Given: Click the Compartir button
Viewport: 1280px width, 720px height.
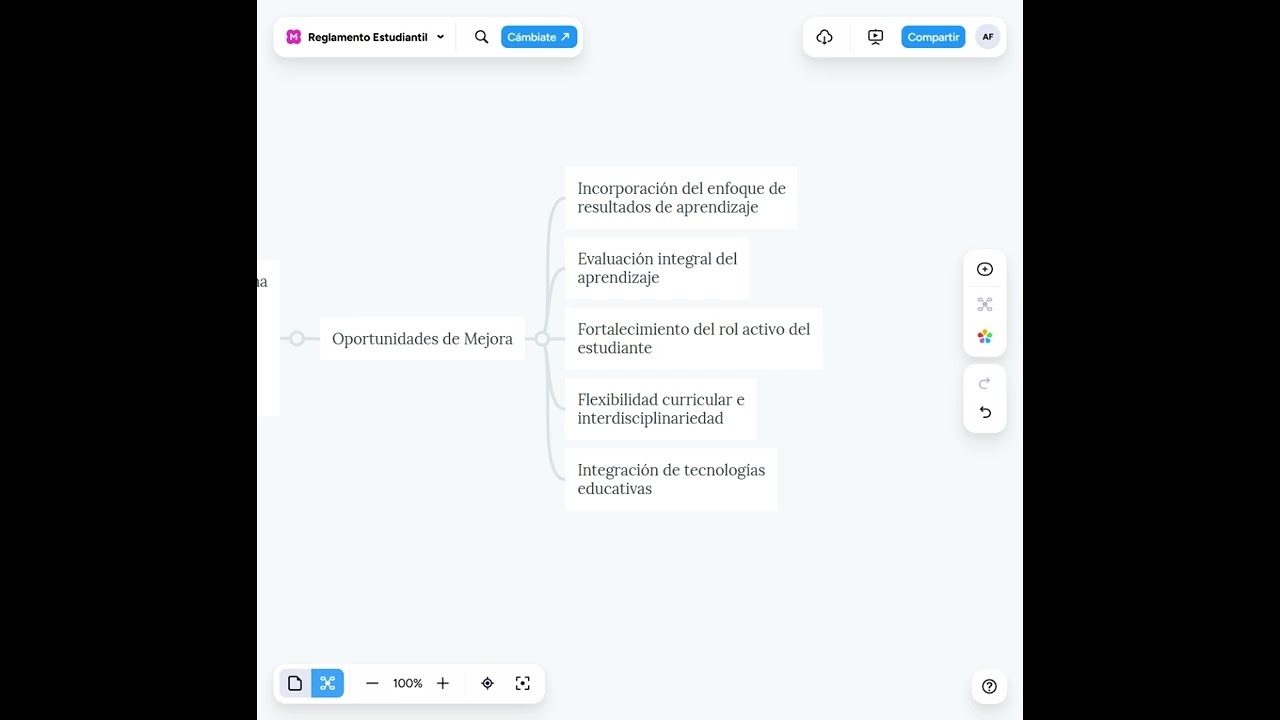Looking at the screenshot, I should (933, 37).
